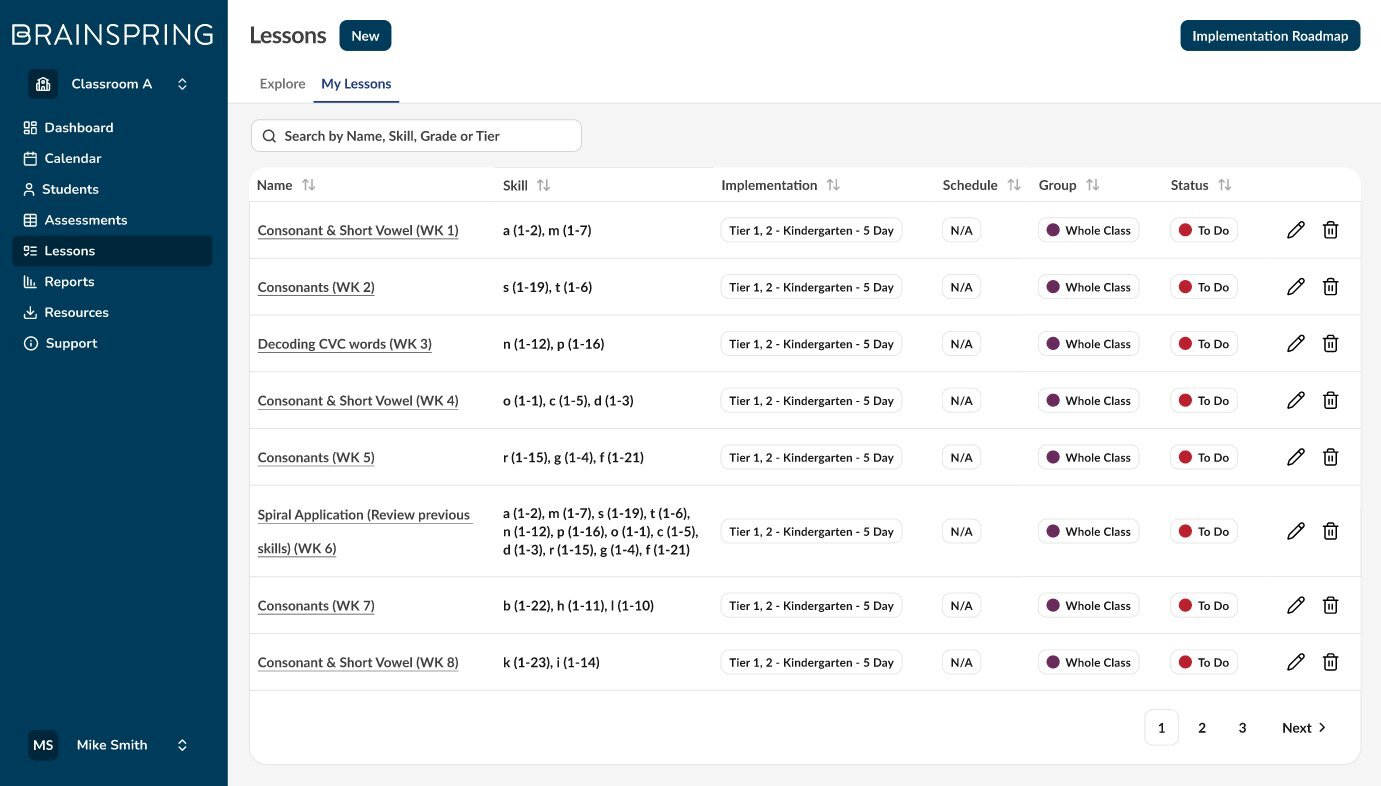Click the trash icon for Consonants (WK 7)

(x=1331, y=606)
